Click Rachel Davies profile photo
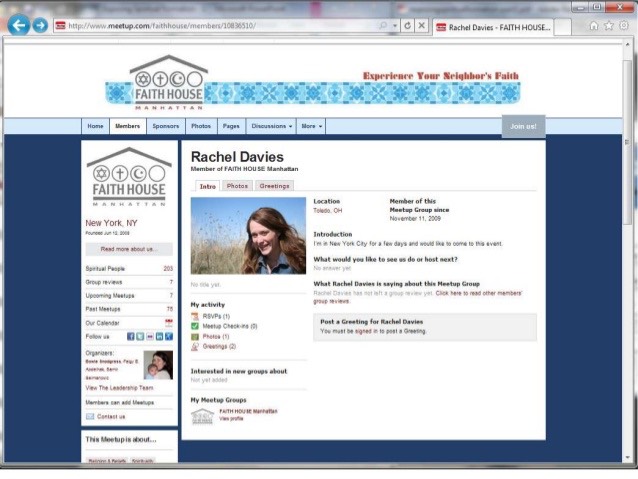This screenshot has width=638, height=479. tap(248, 236)
